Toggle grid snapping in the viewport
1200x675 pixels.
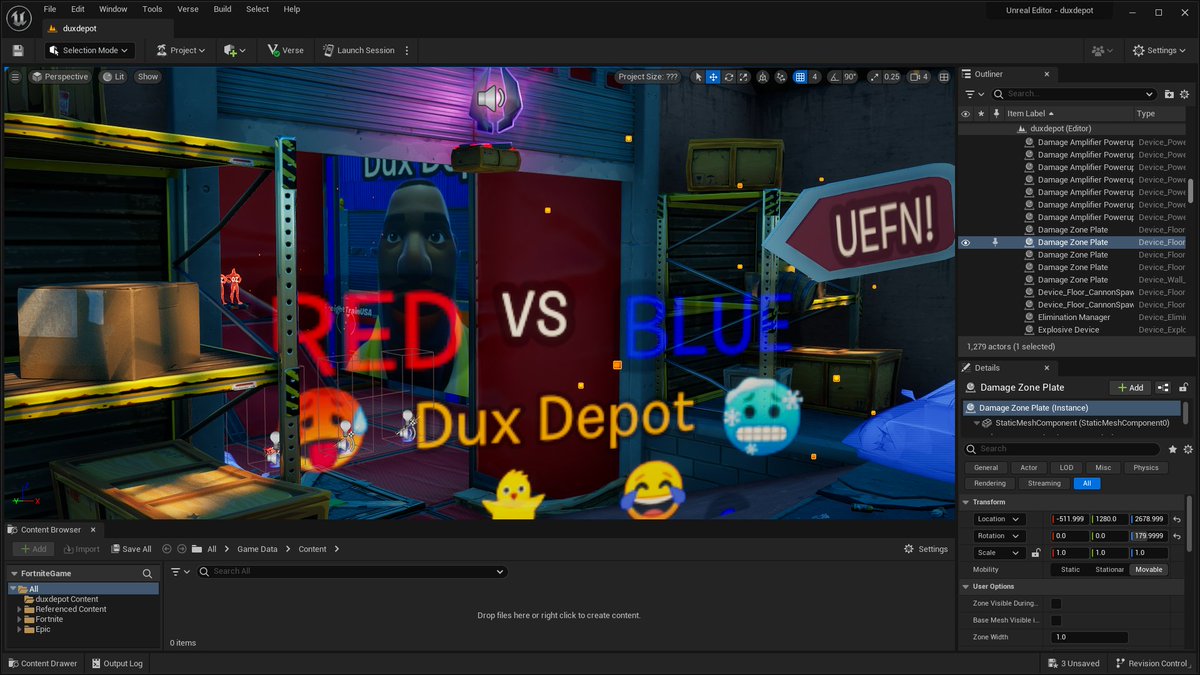coord(800,77)
